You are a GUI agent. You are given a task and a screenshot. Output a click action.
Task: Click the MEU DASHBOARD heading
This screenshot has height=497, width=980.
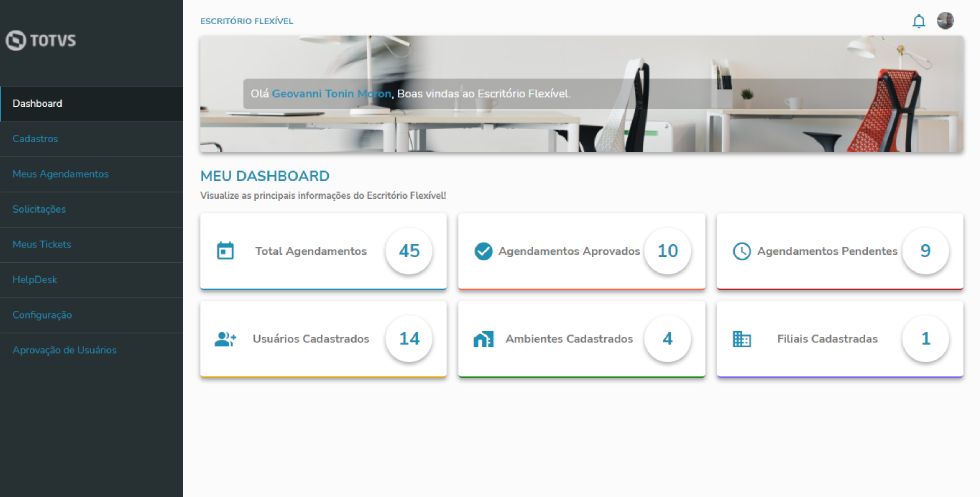pyautogui.click(x=264, y=176)
